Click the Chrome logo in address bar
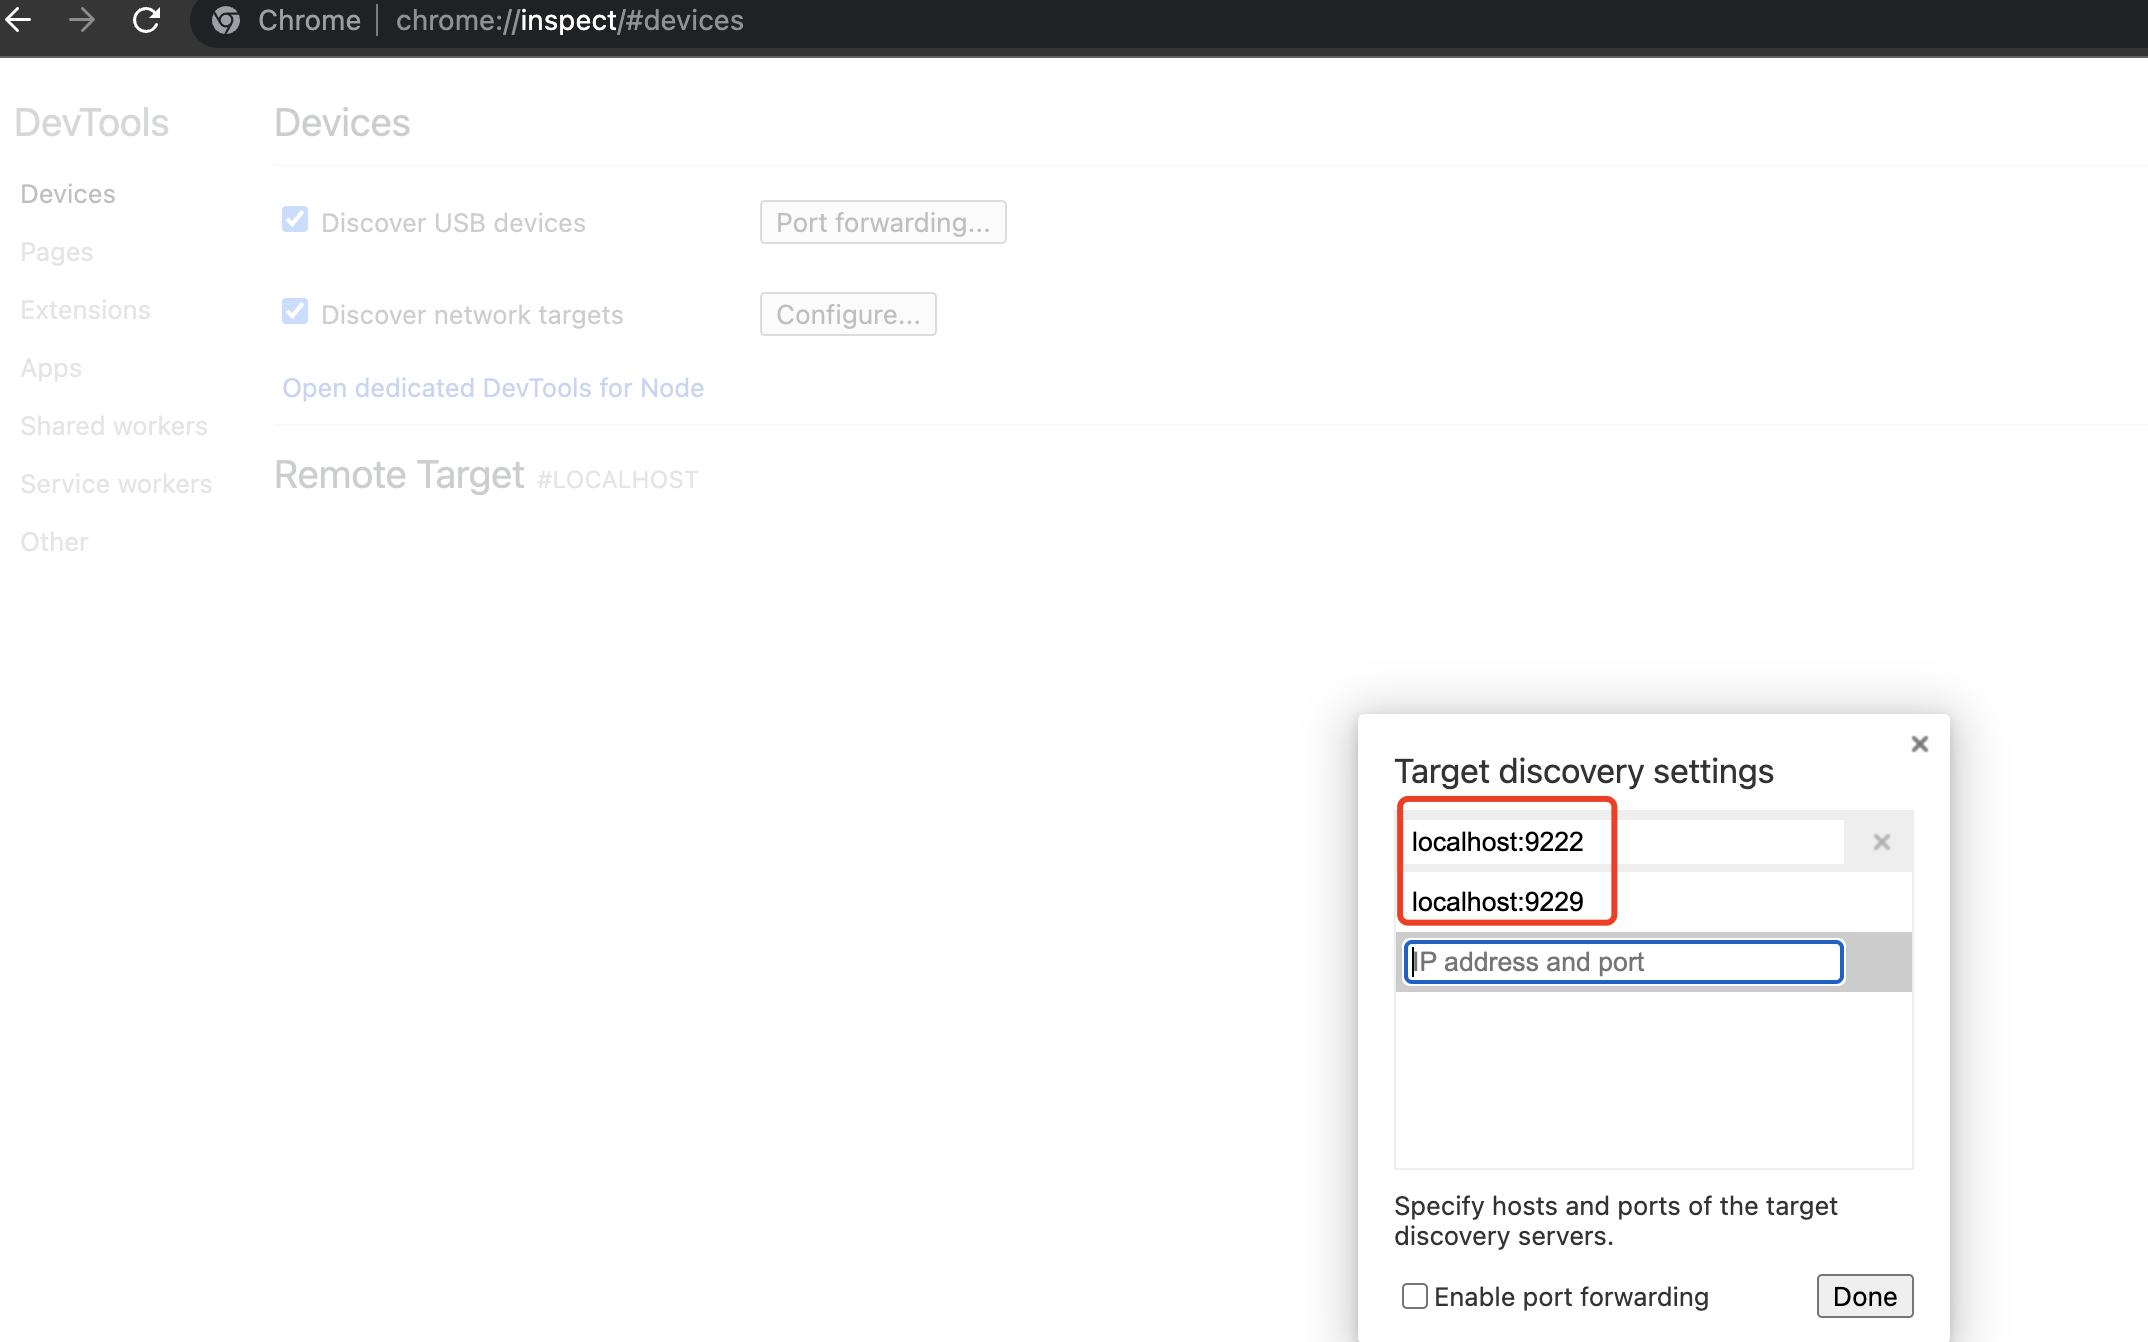The width and height of the screenshot is (2148, 1342). pos(226,20)
